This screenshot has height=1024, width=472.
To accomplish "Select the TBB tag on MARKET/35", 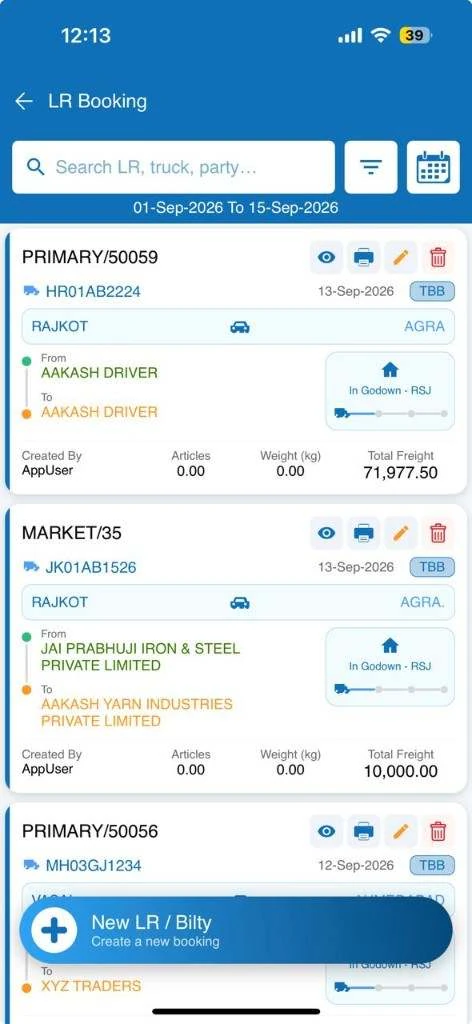I will pos(432,567).
